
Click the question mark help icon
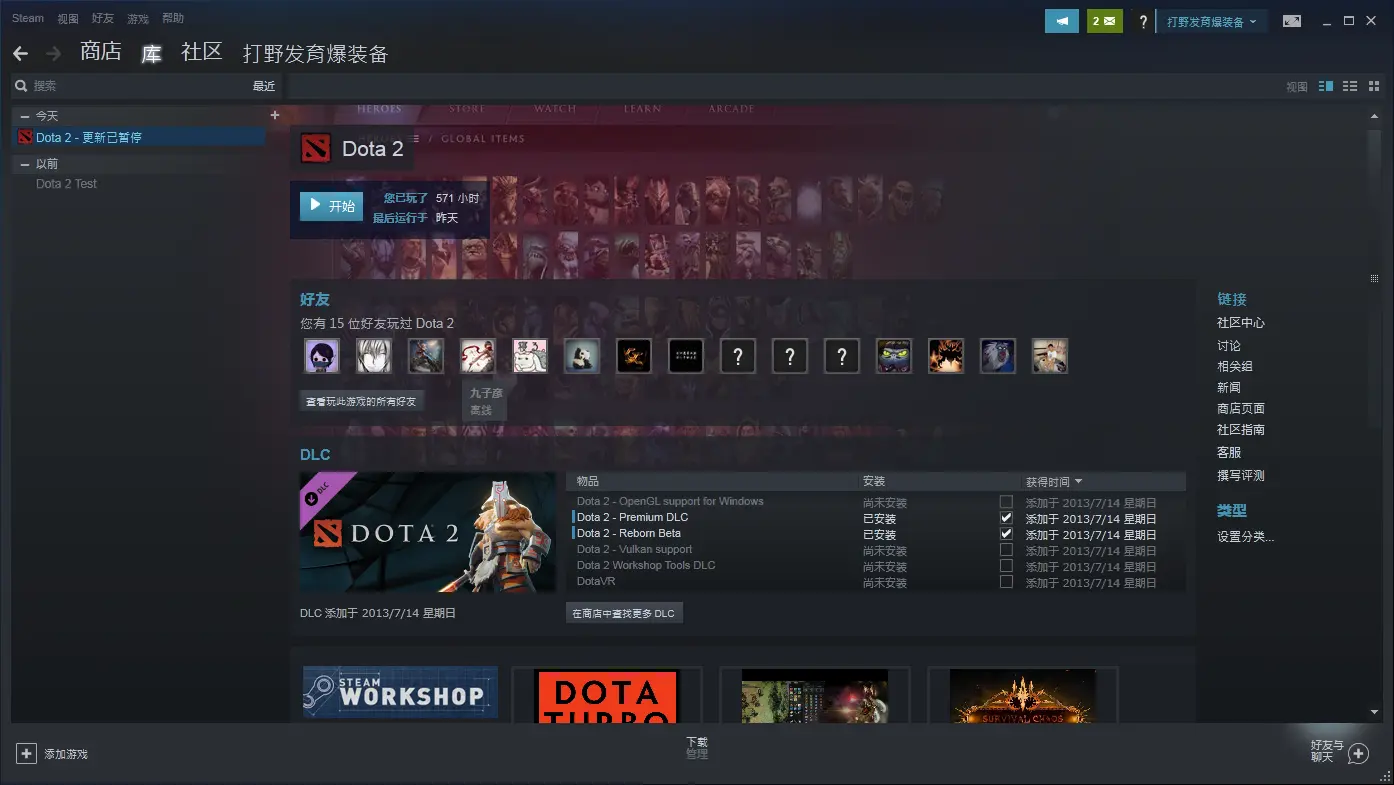[1143, 22]
